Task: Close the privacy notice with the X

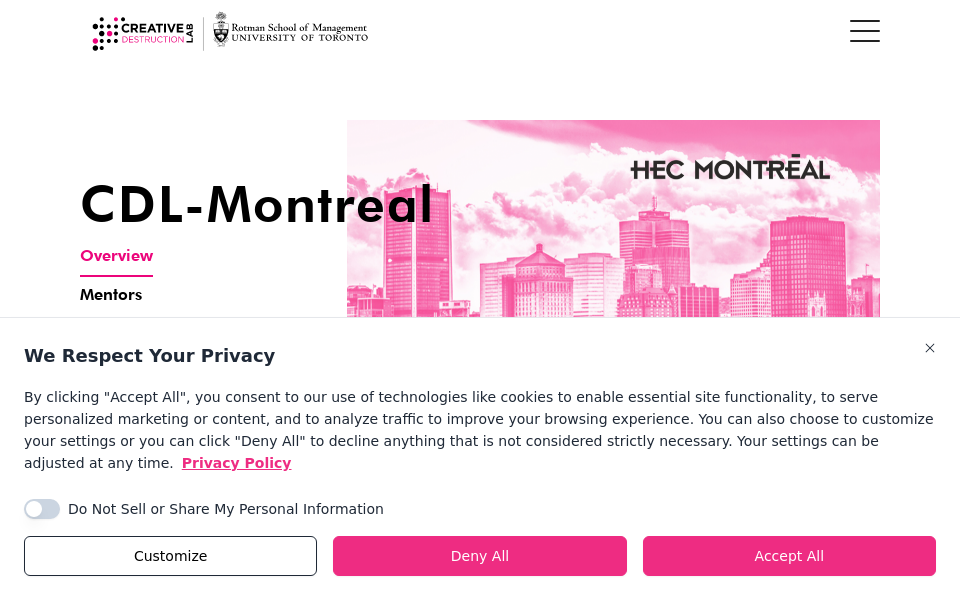Action: click(x=930, y=348)
